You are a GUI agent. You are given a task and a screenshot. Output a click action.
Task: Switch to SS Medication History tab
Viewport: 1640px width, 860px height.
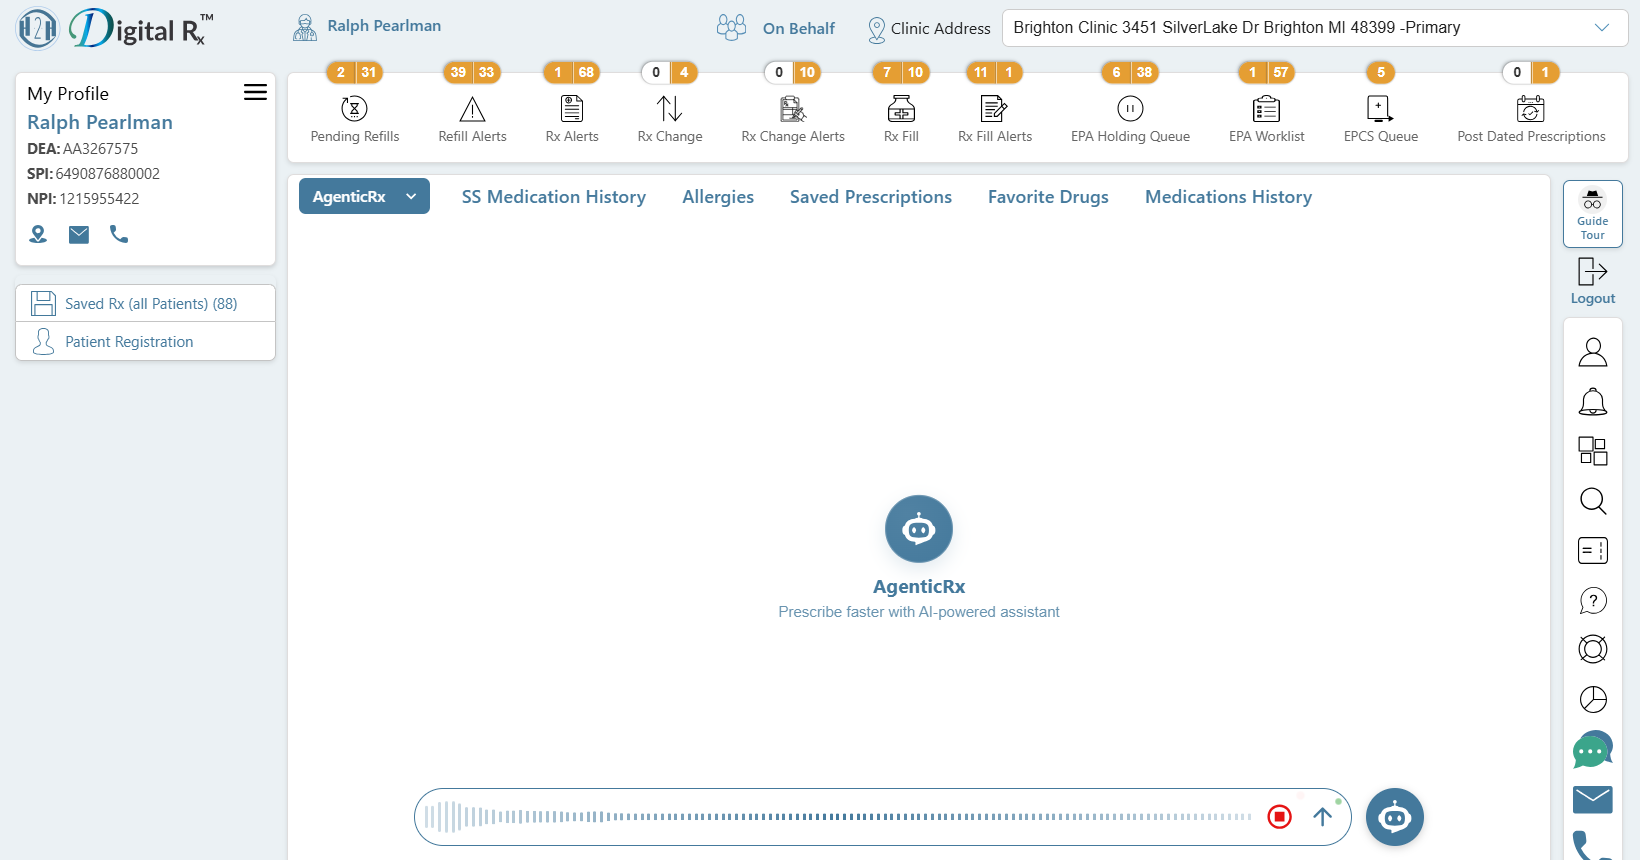click(554, 197)
